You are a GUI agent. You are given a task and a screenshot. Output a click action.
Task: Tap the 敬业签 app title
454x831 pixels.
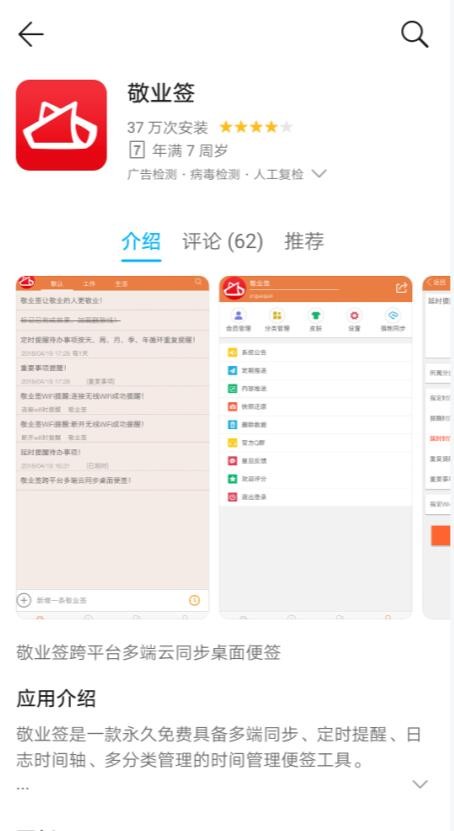pyautogui.click(x=161, y=93)
